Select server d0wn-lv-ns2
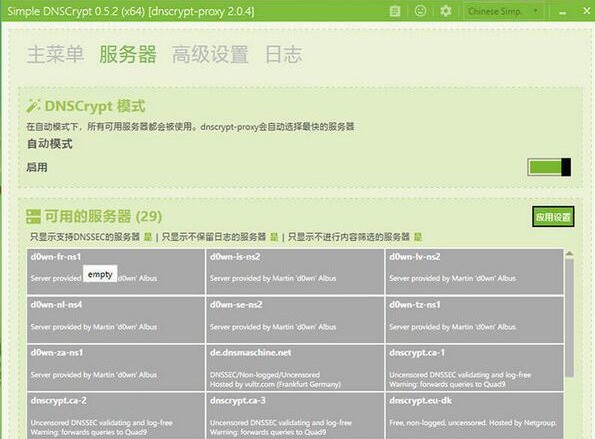This screenshot has height=439, width=595. tap(474, 272)
